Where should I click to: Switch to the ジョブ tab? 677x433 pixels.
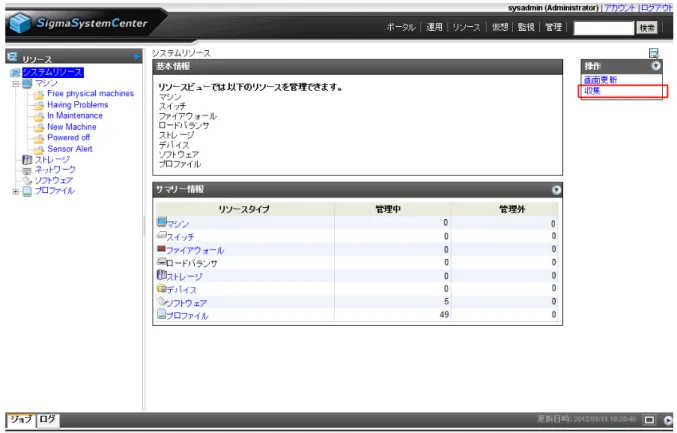pyautogui.click(x=21, y=420)
